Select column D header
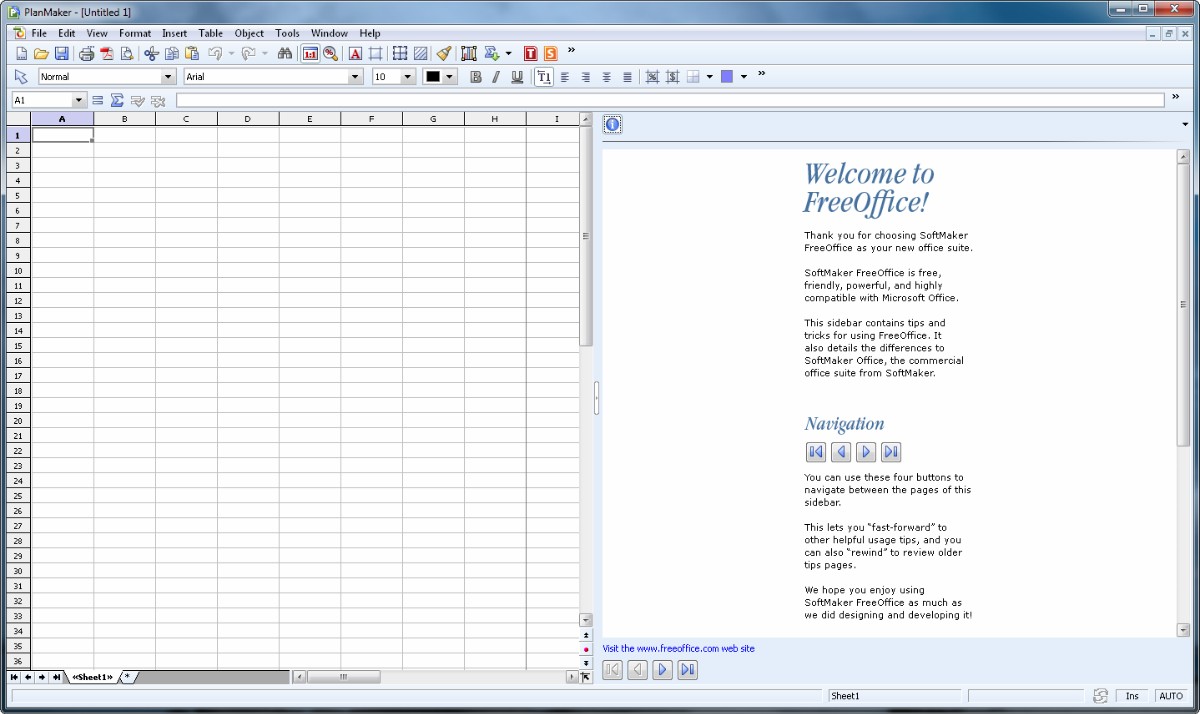This screenshot has width=1200, height=714. (x=248, y=119)
